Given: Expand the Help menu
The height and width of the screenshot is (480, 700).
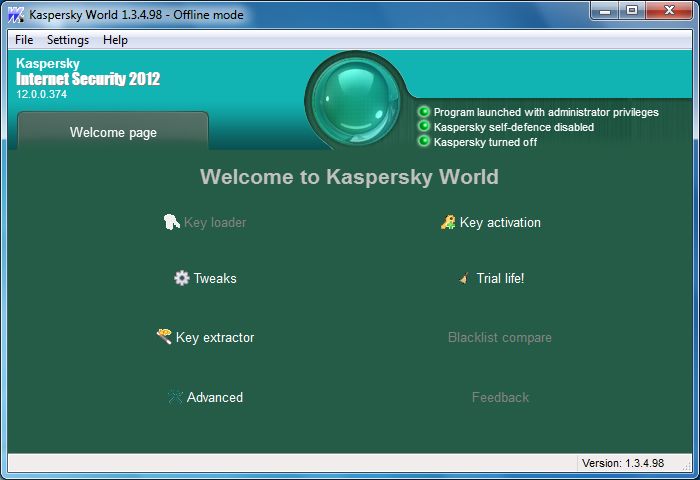Looking at the screenshot, I should tap(115, 40).
